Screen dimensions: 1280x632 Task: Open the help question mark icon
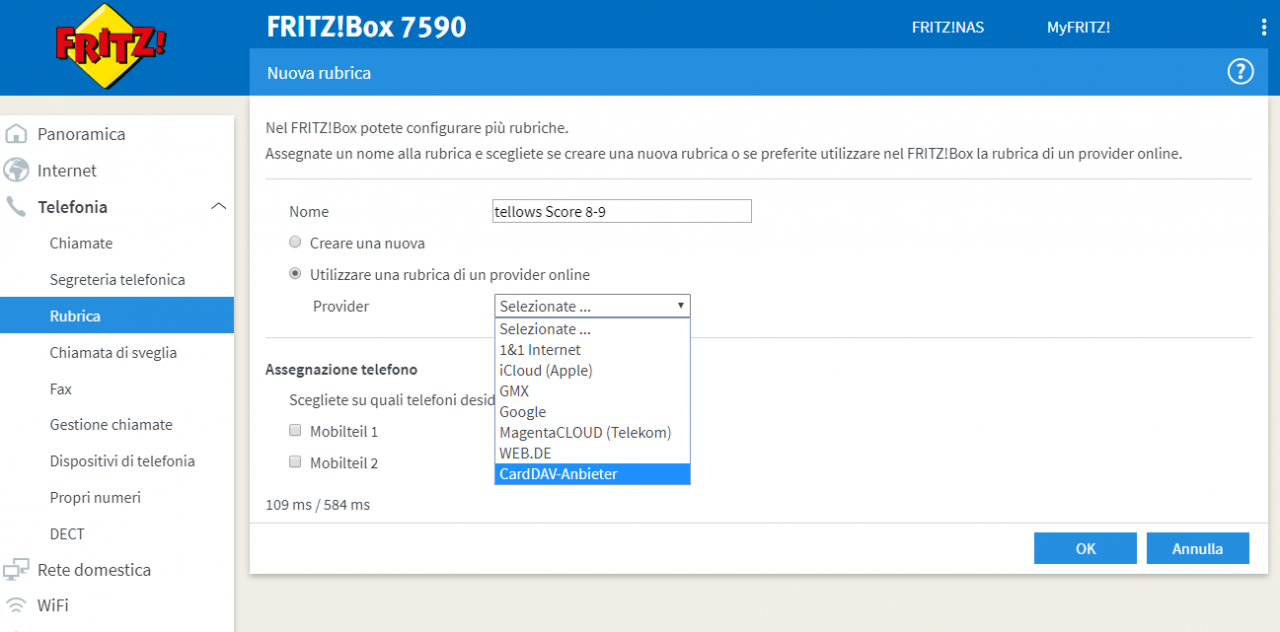tap(1240, 72)
